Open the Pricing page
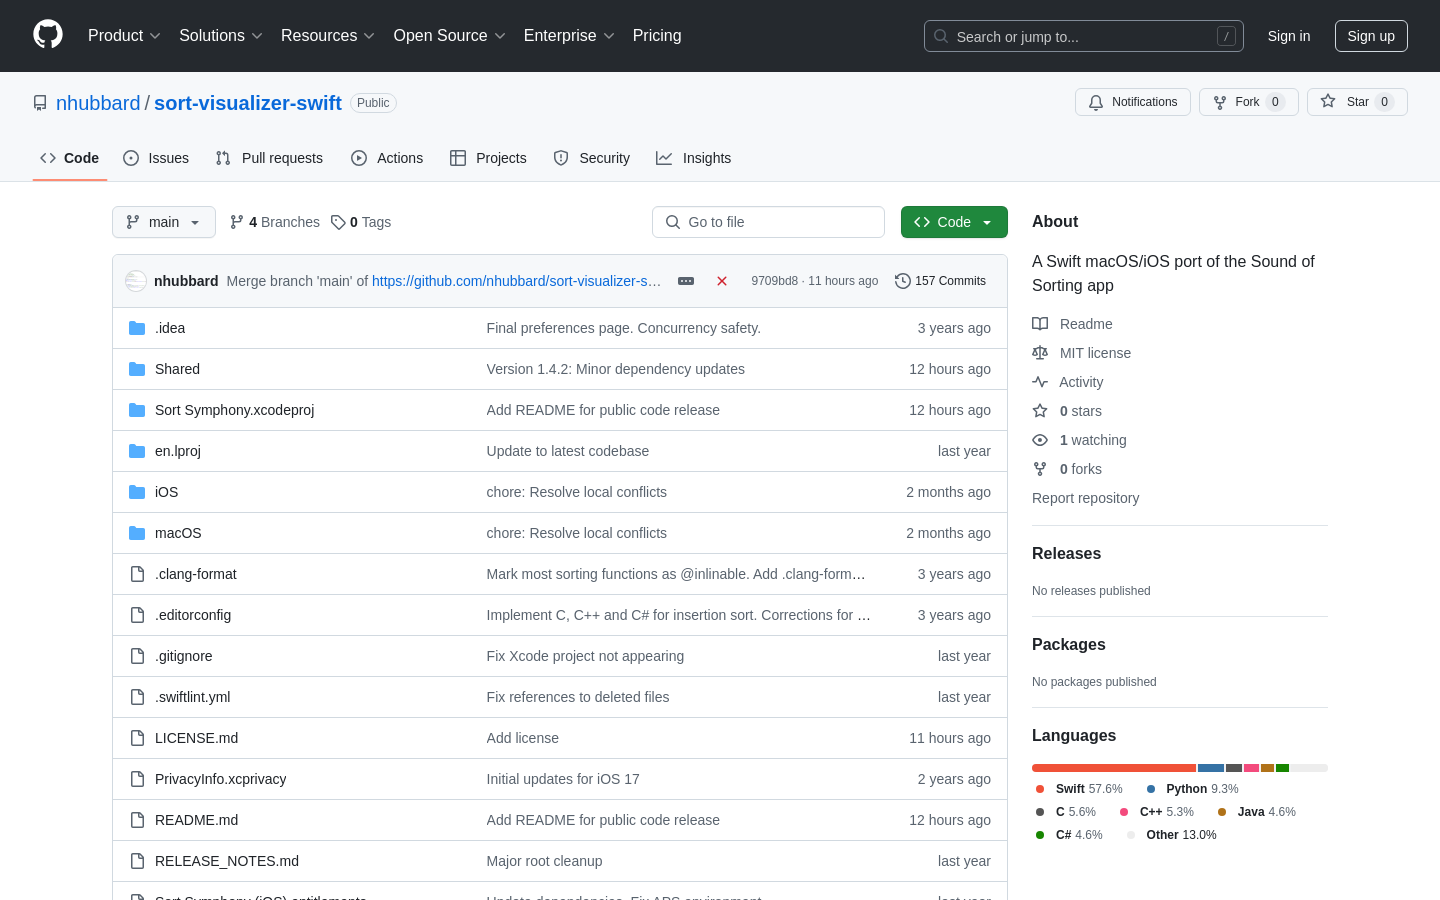 click(657, 36)
